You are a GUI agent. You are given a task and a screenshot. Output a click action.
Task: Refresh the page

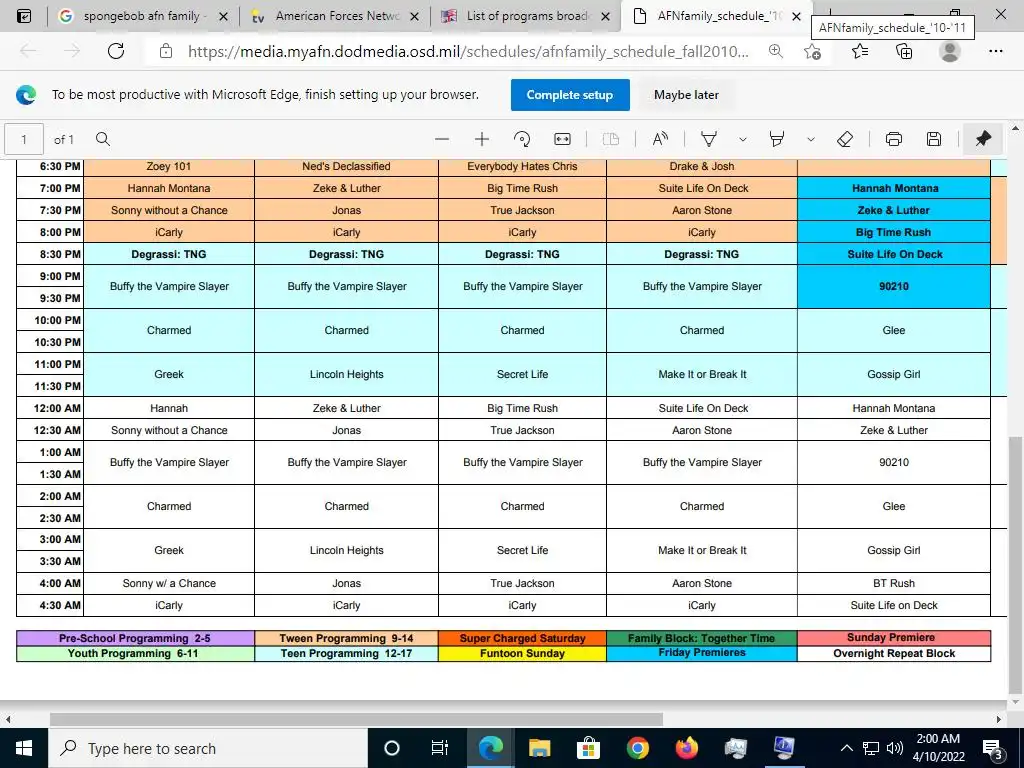tap(116, 51)
